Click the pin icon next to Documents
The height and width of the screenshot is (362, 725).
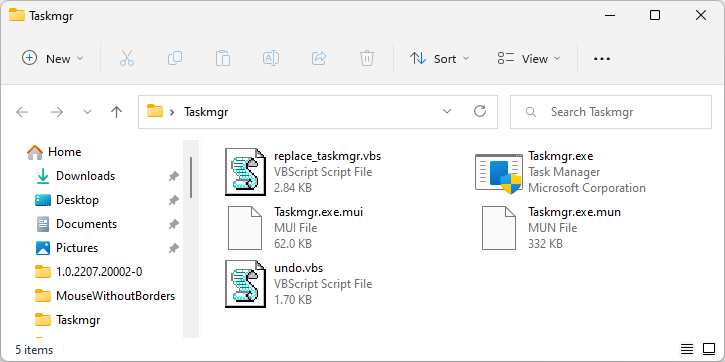[173, 224]
